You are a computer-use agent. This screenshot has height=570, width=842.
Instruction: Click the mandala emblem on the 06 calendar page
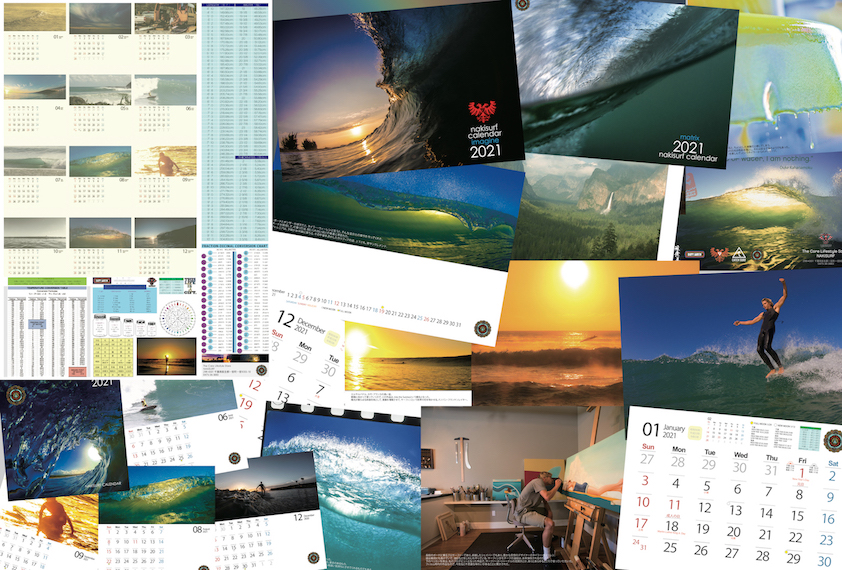click(x=234, y=458)
